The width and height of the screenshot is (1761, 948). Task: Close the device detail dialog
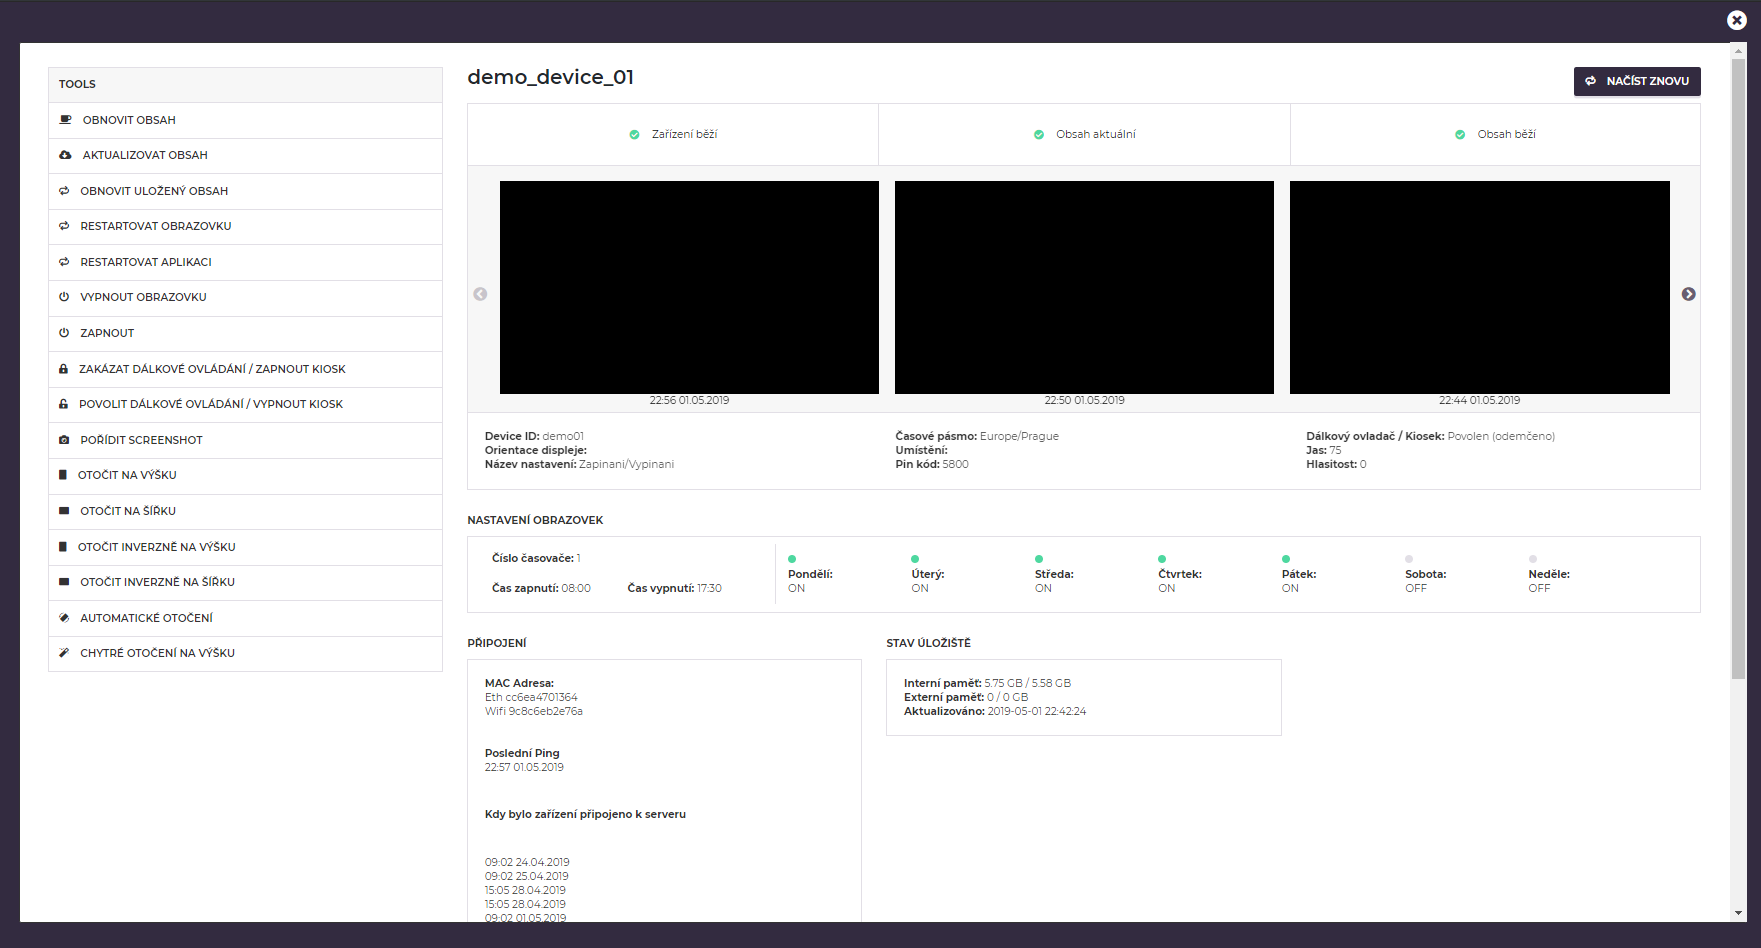tap(1737, 20)
